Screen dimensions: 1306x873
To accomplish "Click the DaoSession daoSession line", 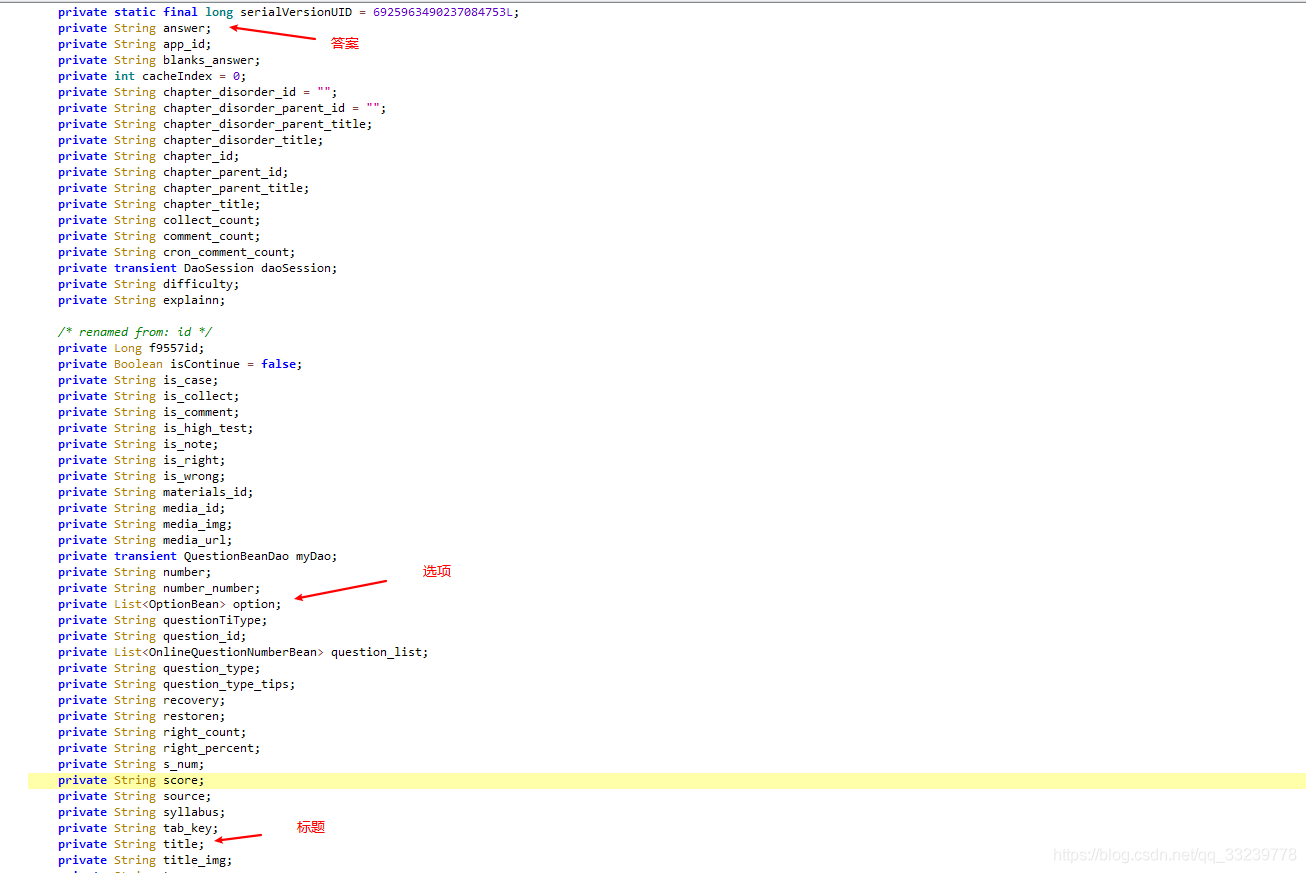I will 198,268.
